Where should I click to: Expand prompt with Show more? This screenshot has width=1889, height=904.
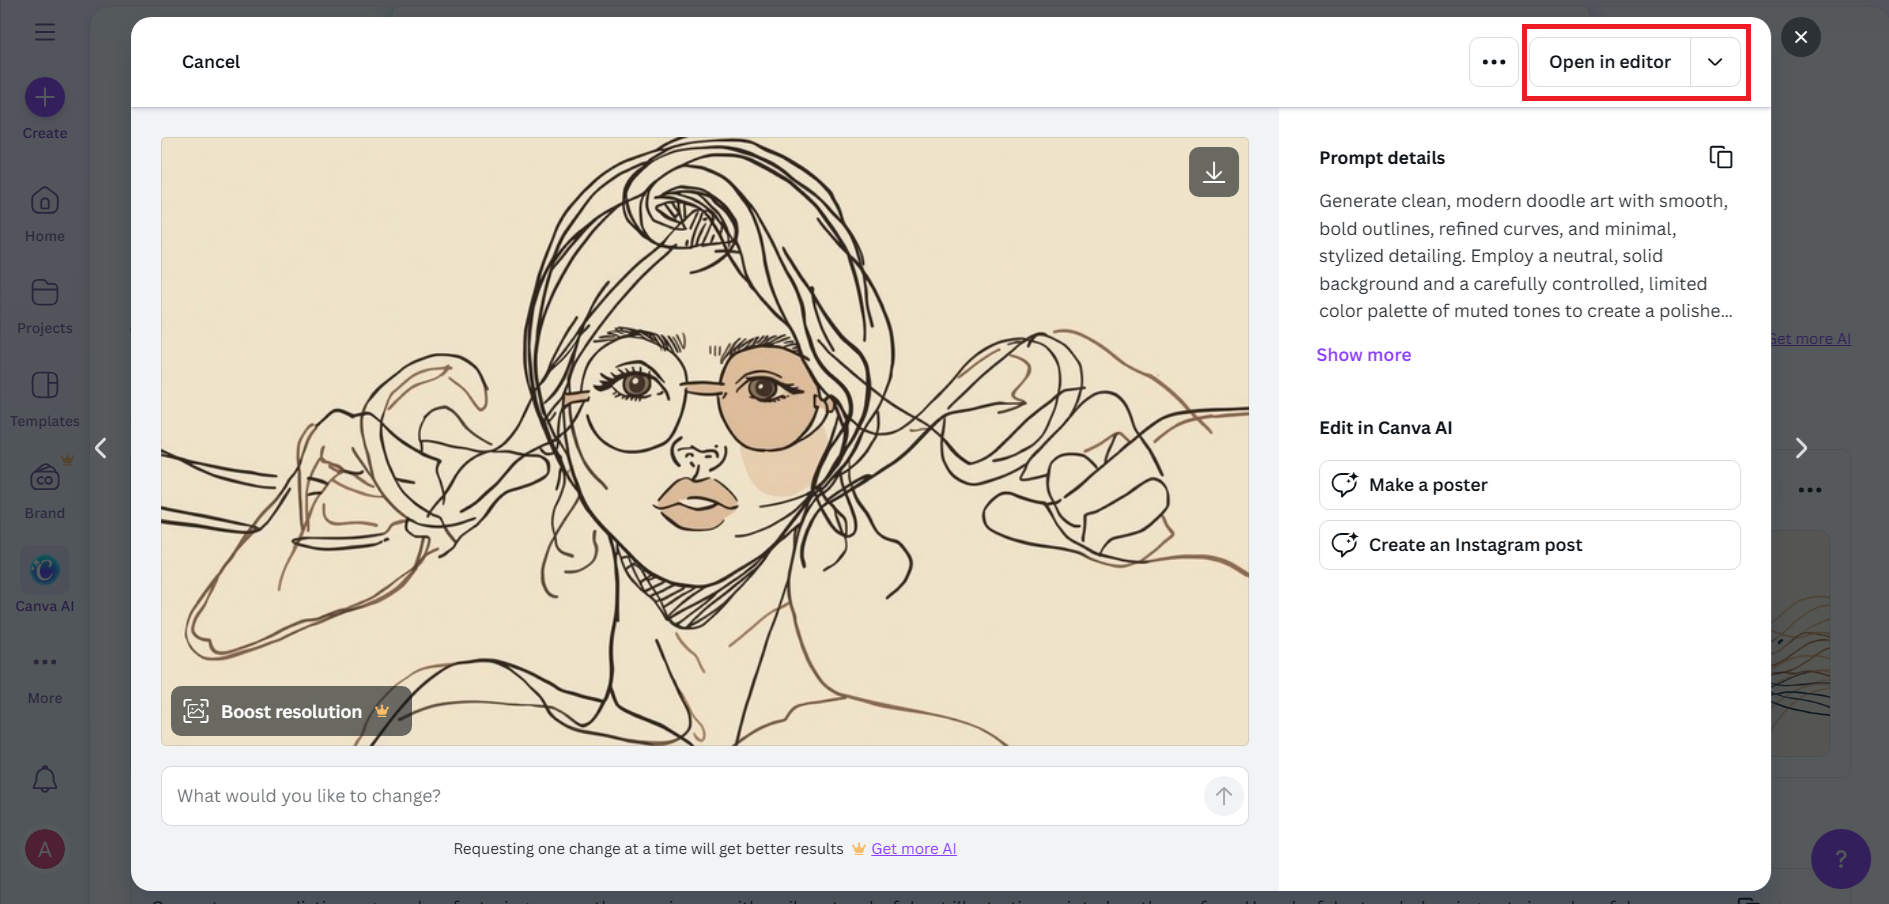pos(1363,355)
